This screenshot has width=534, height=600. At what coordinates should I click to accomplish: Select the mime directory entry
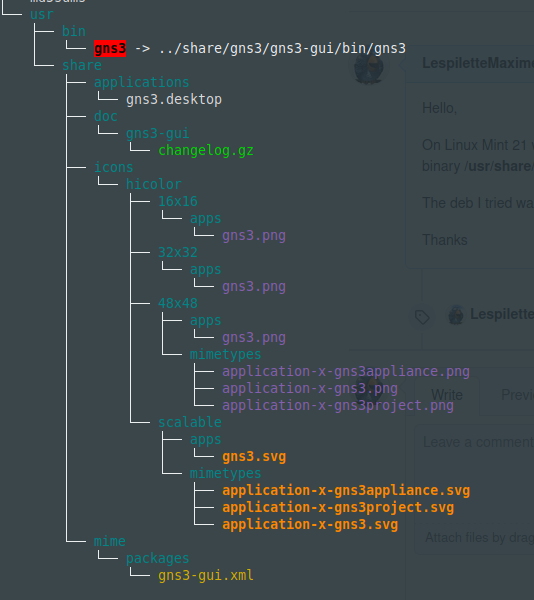(x=110, y=541)
